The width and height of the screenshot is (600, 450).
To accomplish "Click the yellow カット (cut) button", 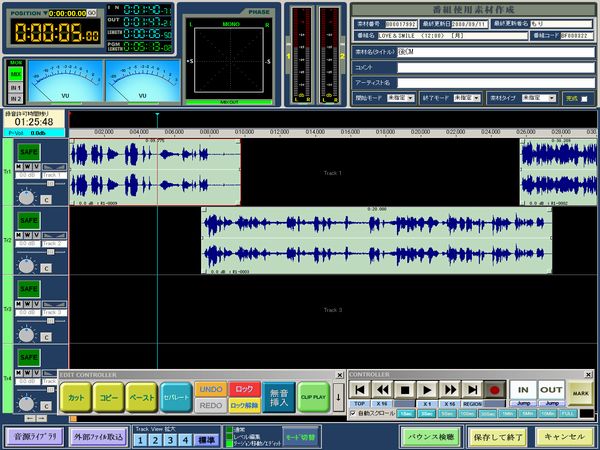I will click(76, 397).
